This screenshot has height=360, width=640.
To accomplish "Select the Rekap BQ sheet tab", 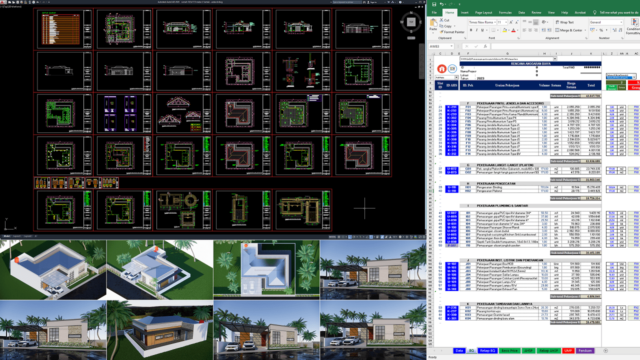I will pyautogui.click(x=487, y=351).
